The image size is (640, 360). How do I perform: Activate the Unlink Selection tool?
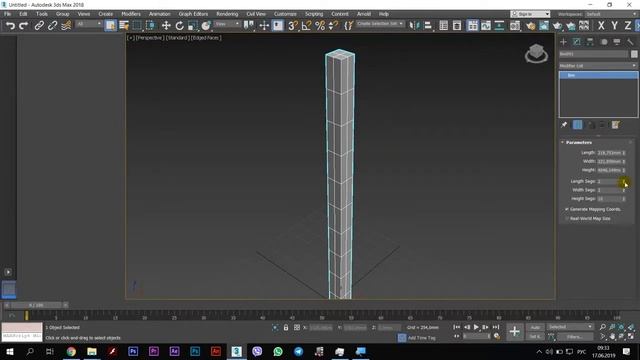coord(52,26)
